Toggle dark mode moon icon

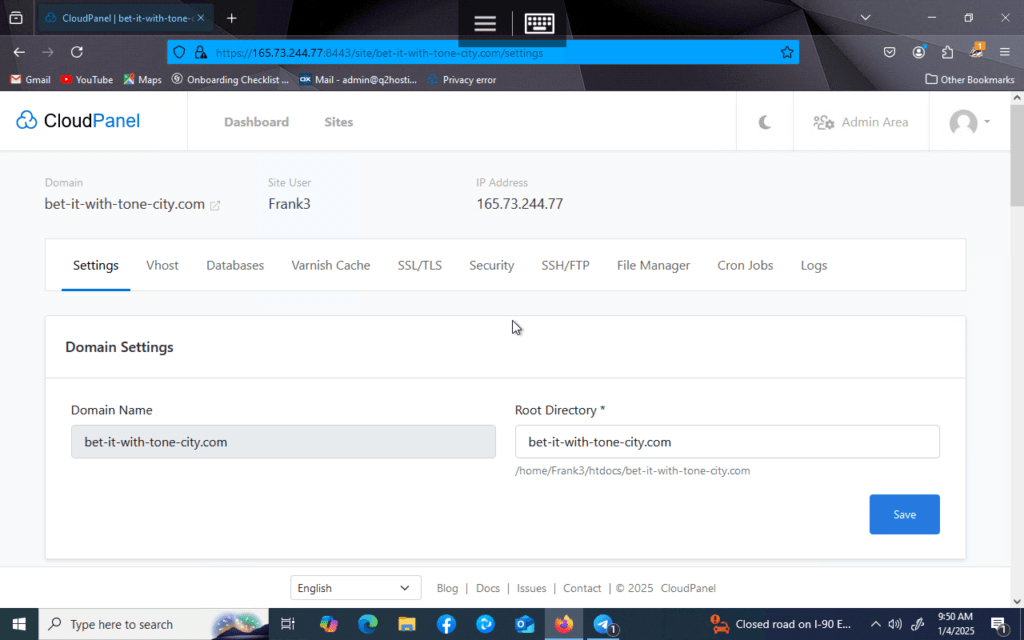[764, 122]
